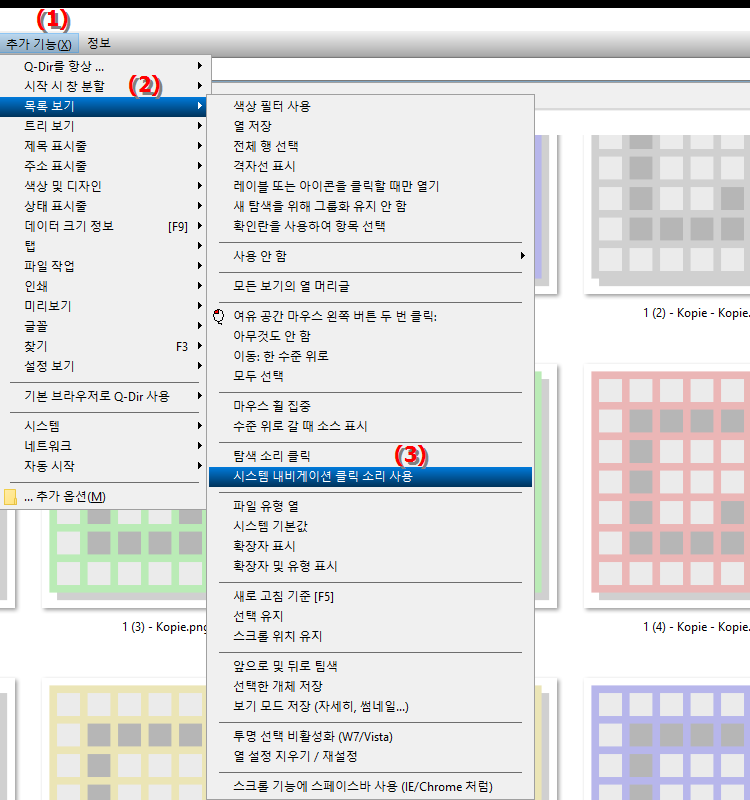Open the 추가 기능(X) menu
750x800 pixels.
coord(39,44)
